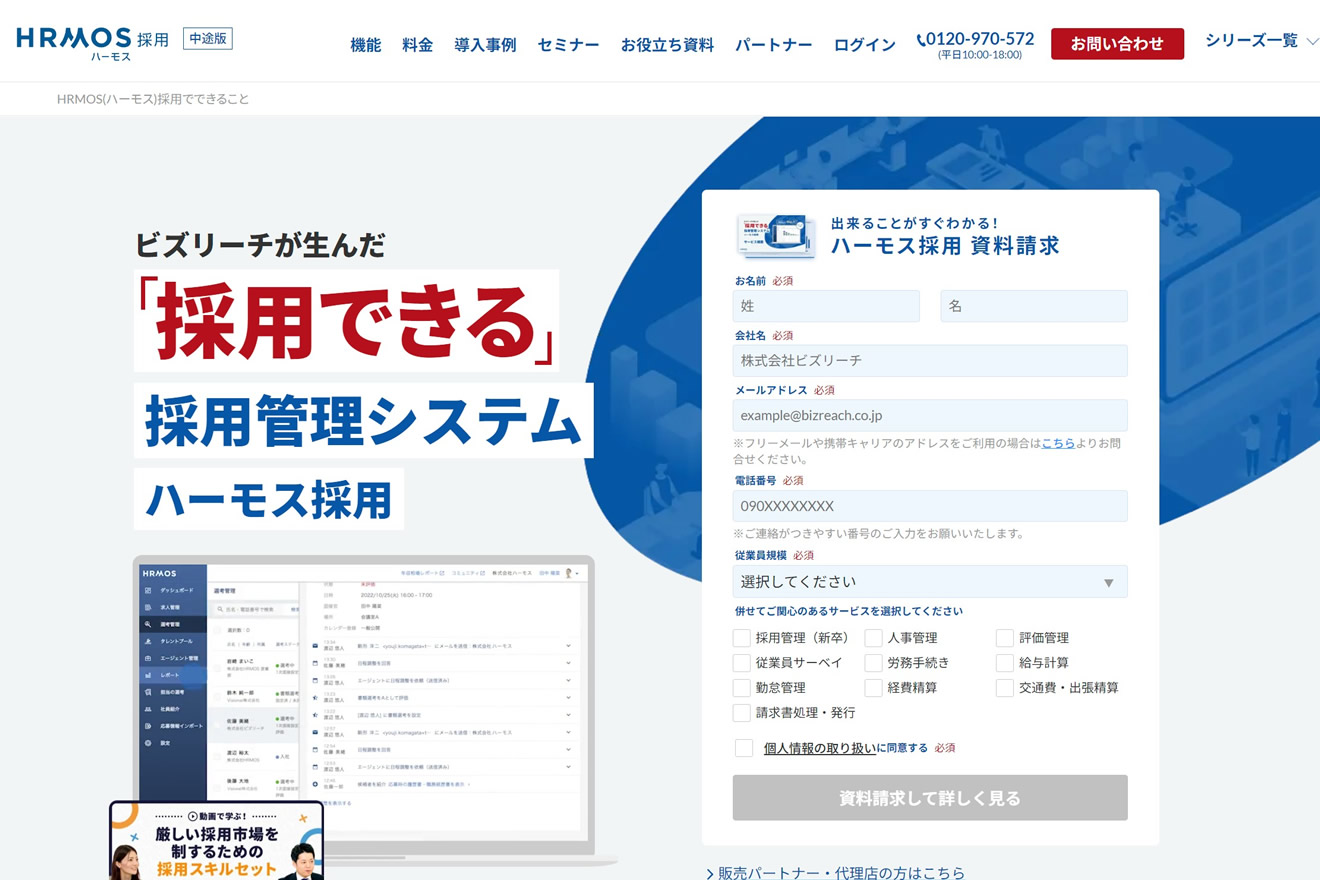This screenshot has height=880, width=1320.
Task: Go to the パートナー page
Action: [x=773, y=45]
